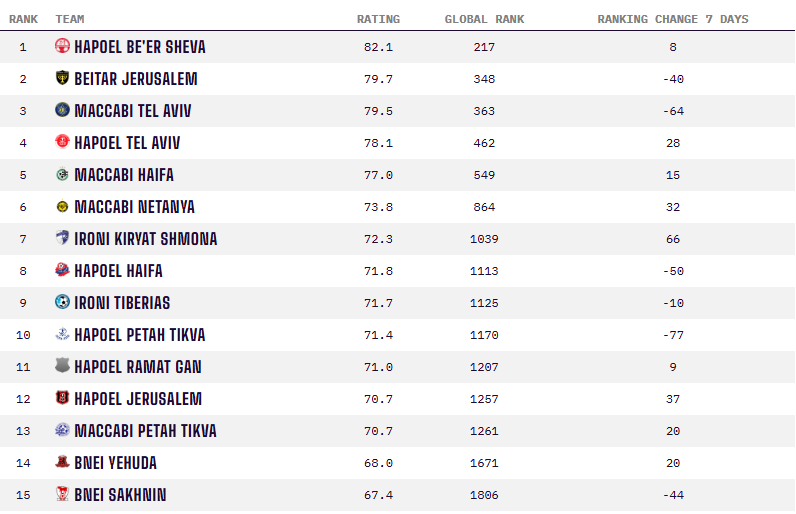Click the Beitar Jerusalem shield logo

pyautogui.click(x=62, y=78)
